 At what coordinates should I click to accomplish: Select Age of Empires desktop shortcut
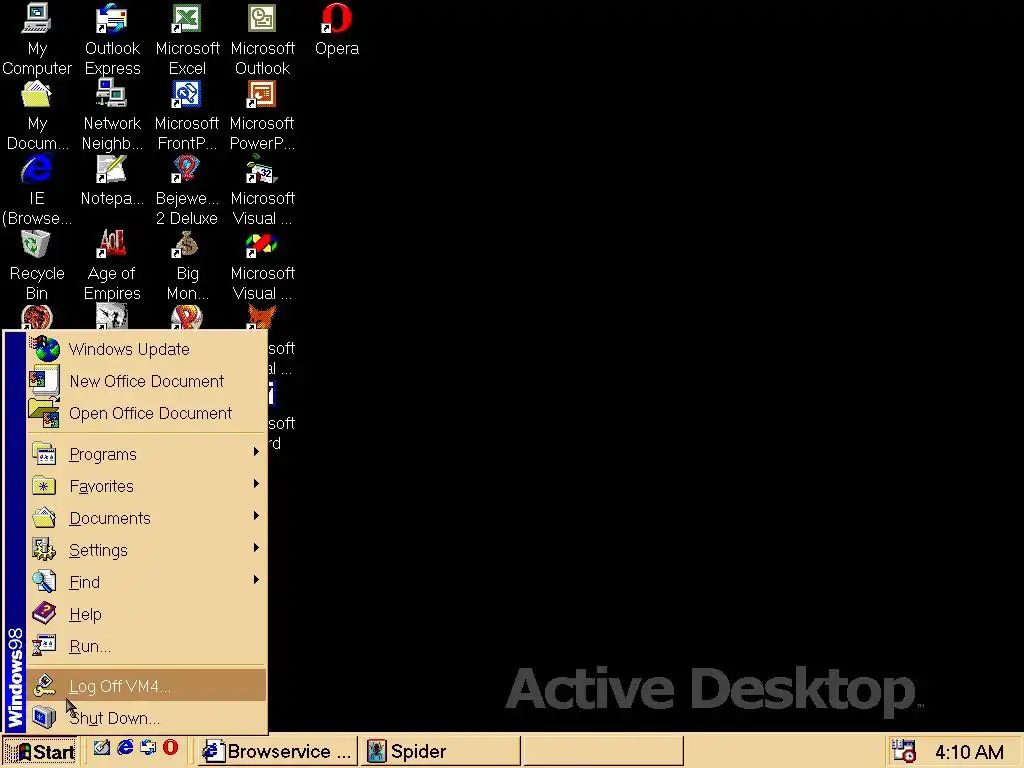click(112, 265)
